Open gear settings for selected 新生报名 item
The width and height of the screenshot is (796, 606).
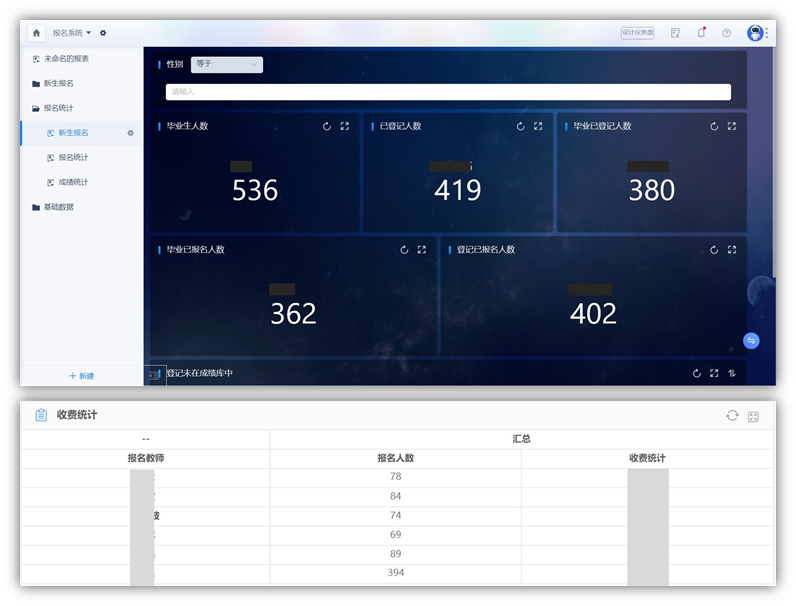(130, 133)
